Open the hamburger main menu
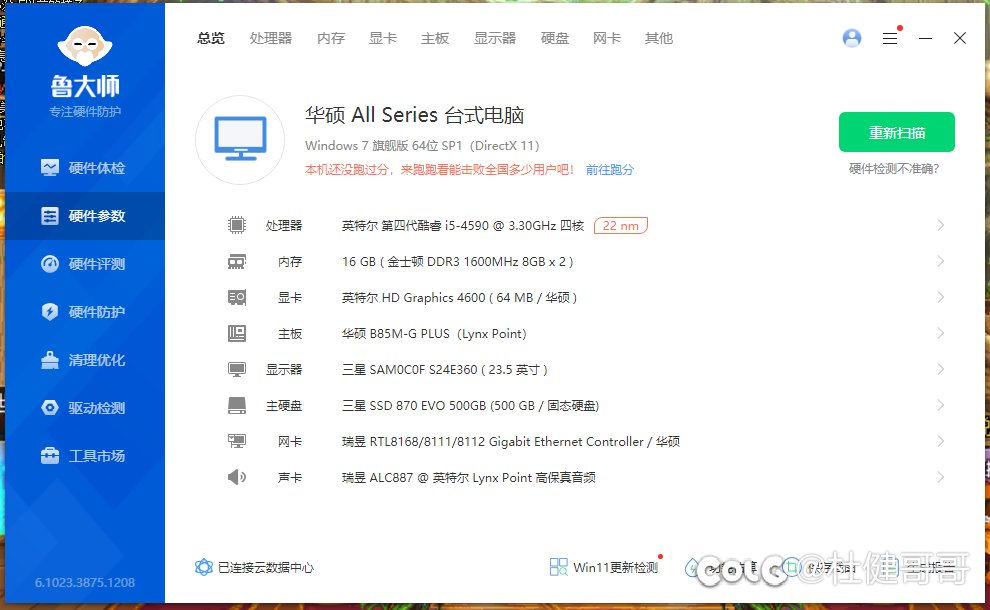 890,39
